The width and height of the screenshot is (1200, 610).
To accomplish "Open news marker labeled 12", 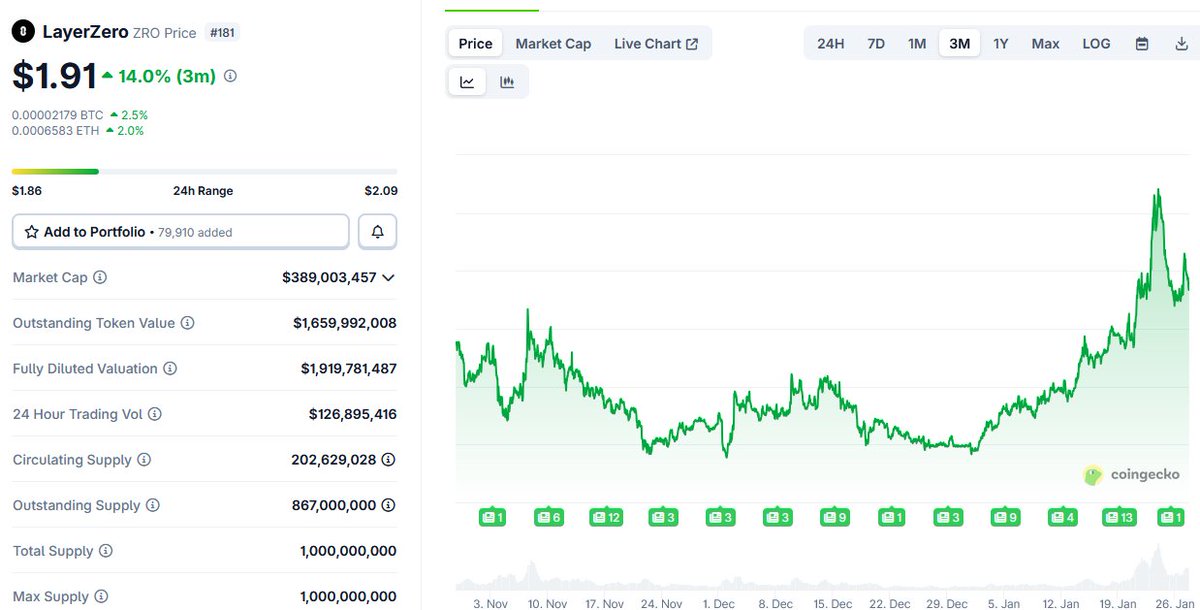I will (606, 517).
